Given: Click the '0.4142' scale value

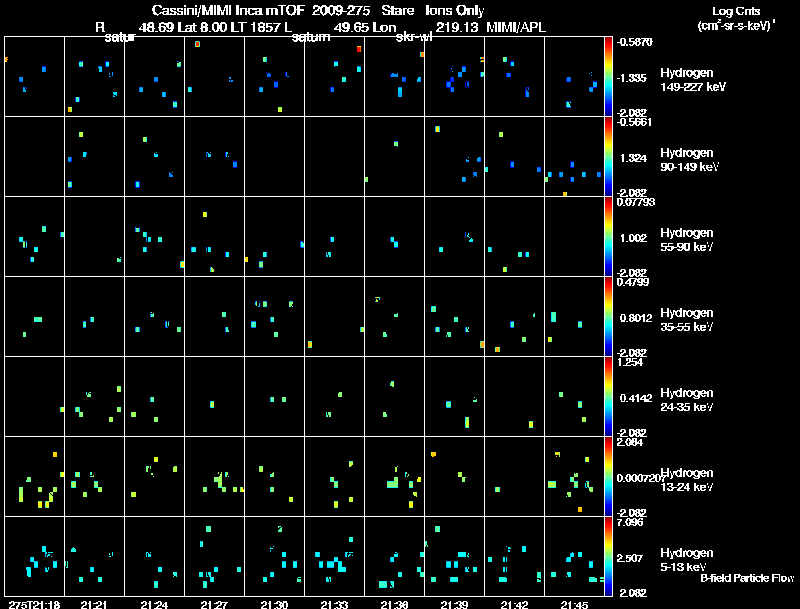Looking at the screenshot, I should point(636,398).
